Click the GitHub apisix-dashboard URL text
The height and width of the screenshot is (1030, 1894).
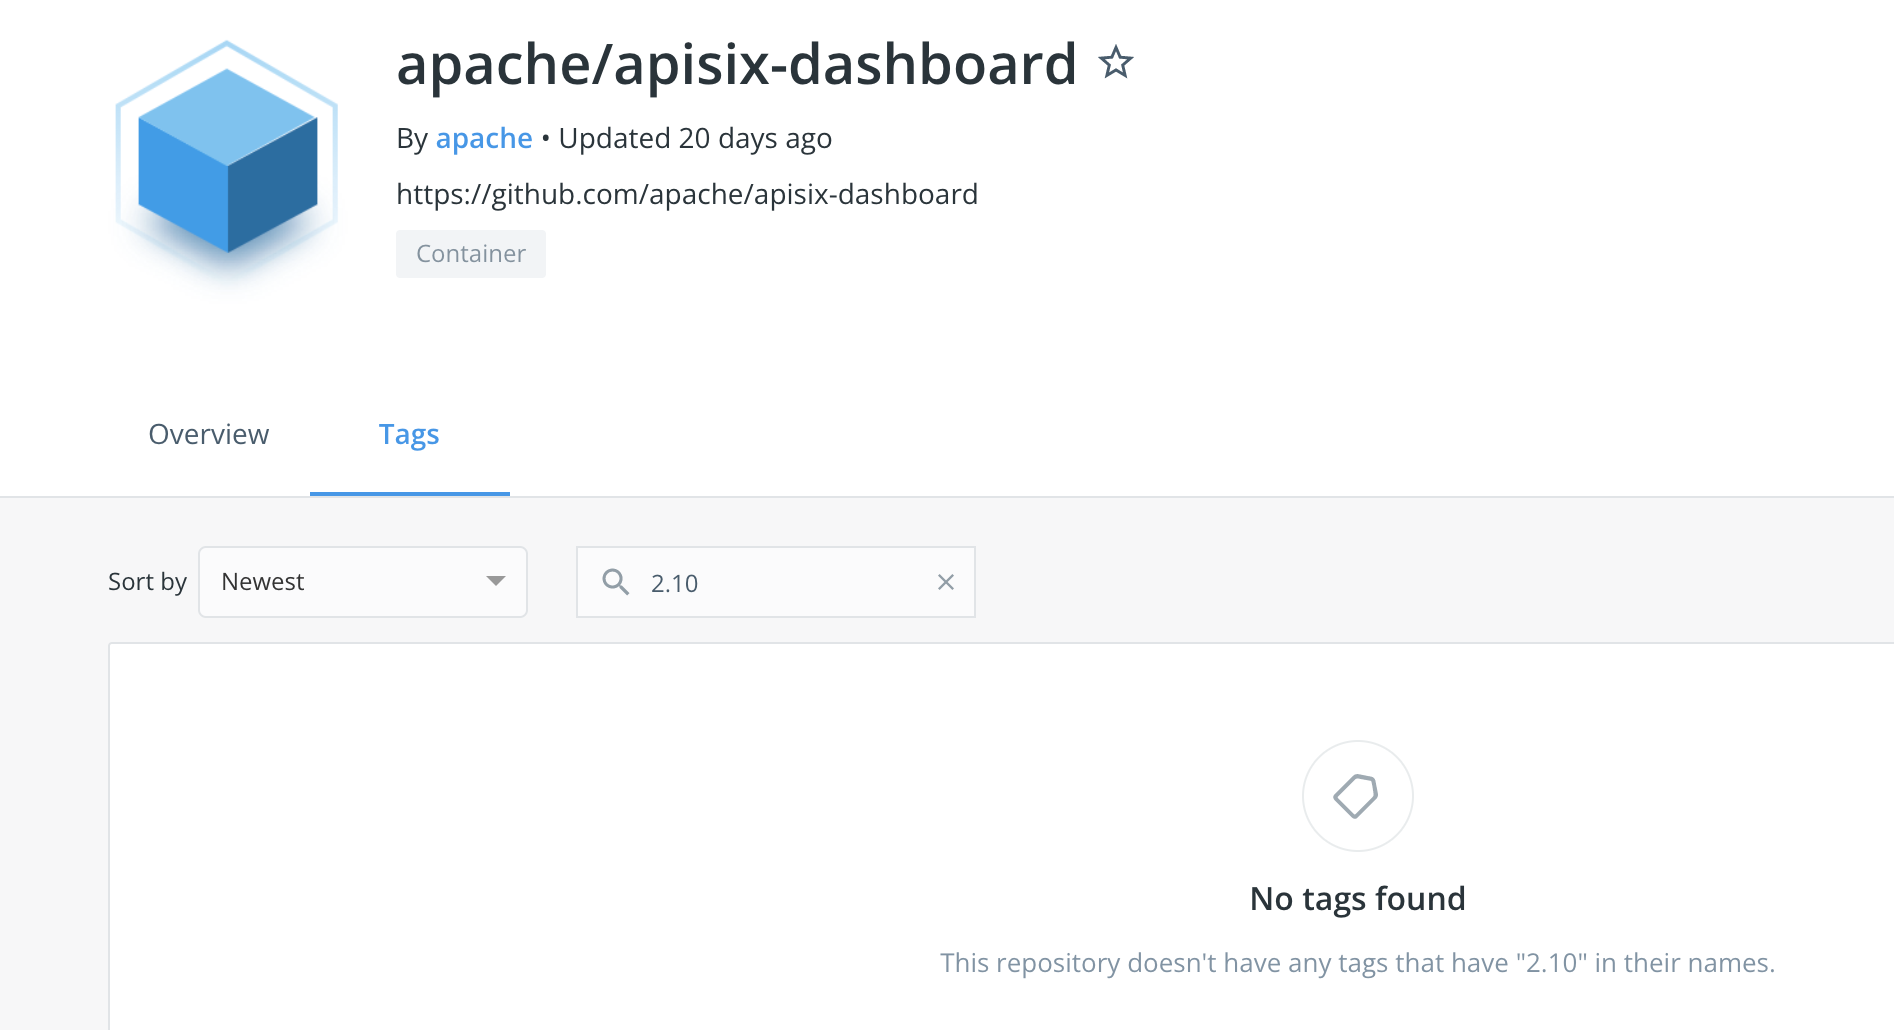(687, 194)
